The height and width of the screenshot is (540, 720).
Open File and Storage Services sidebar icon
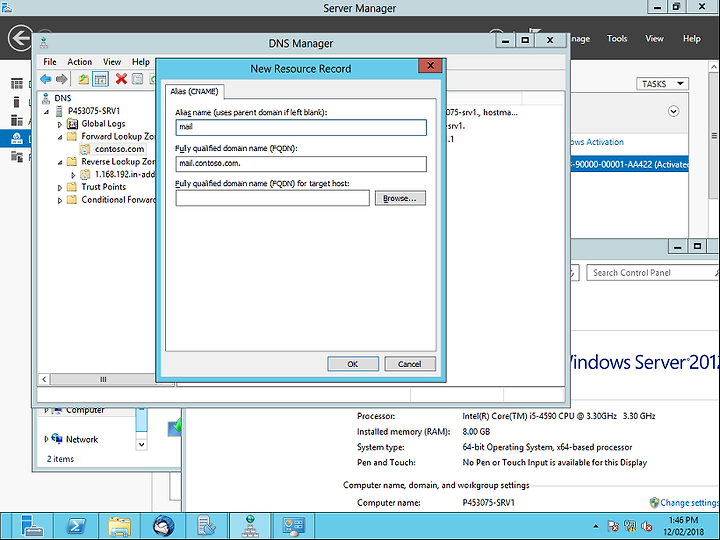coord(17,157)
